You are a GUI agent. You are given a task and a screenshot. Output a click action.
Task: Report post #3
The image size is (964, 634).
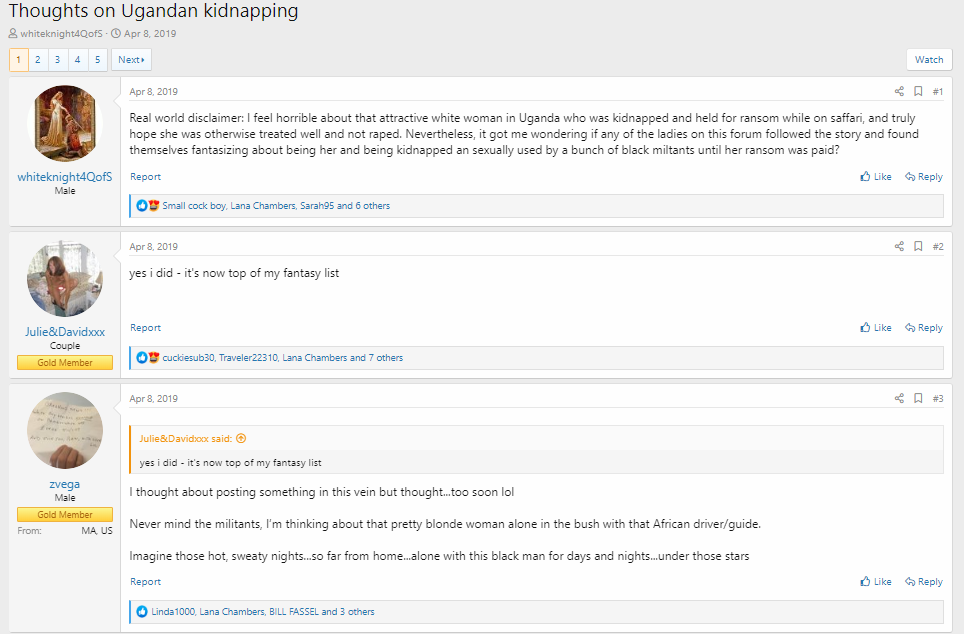[145, 582]
